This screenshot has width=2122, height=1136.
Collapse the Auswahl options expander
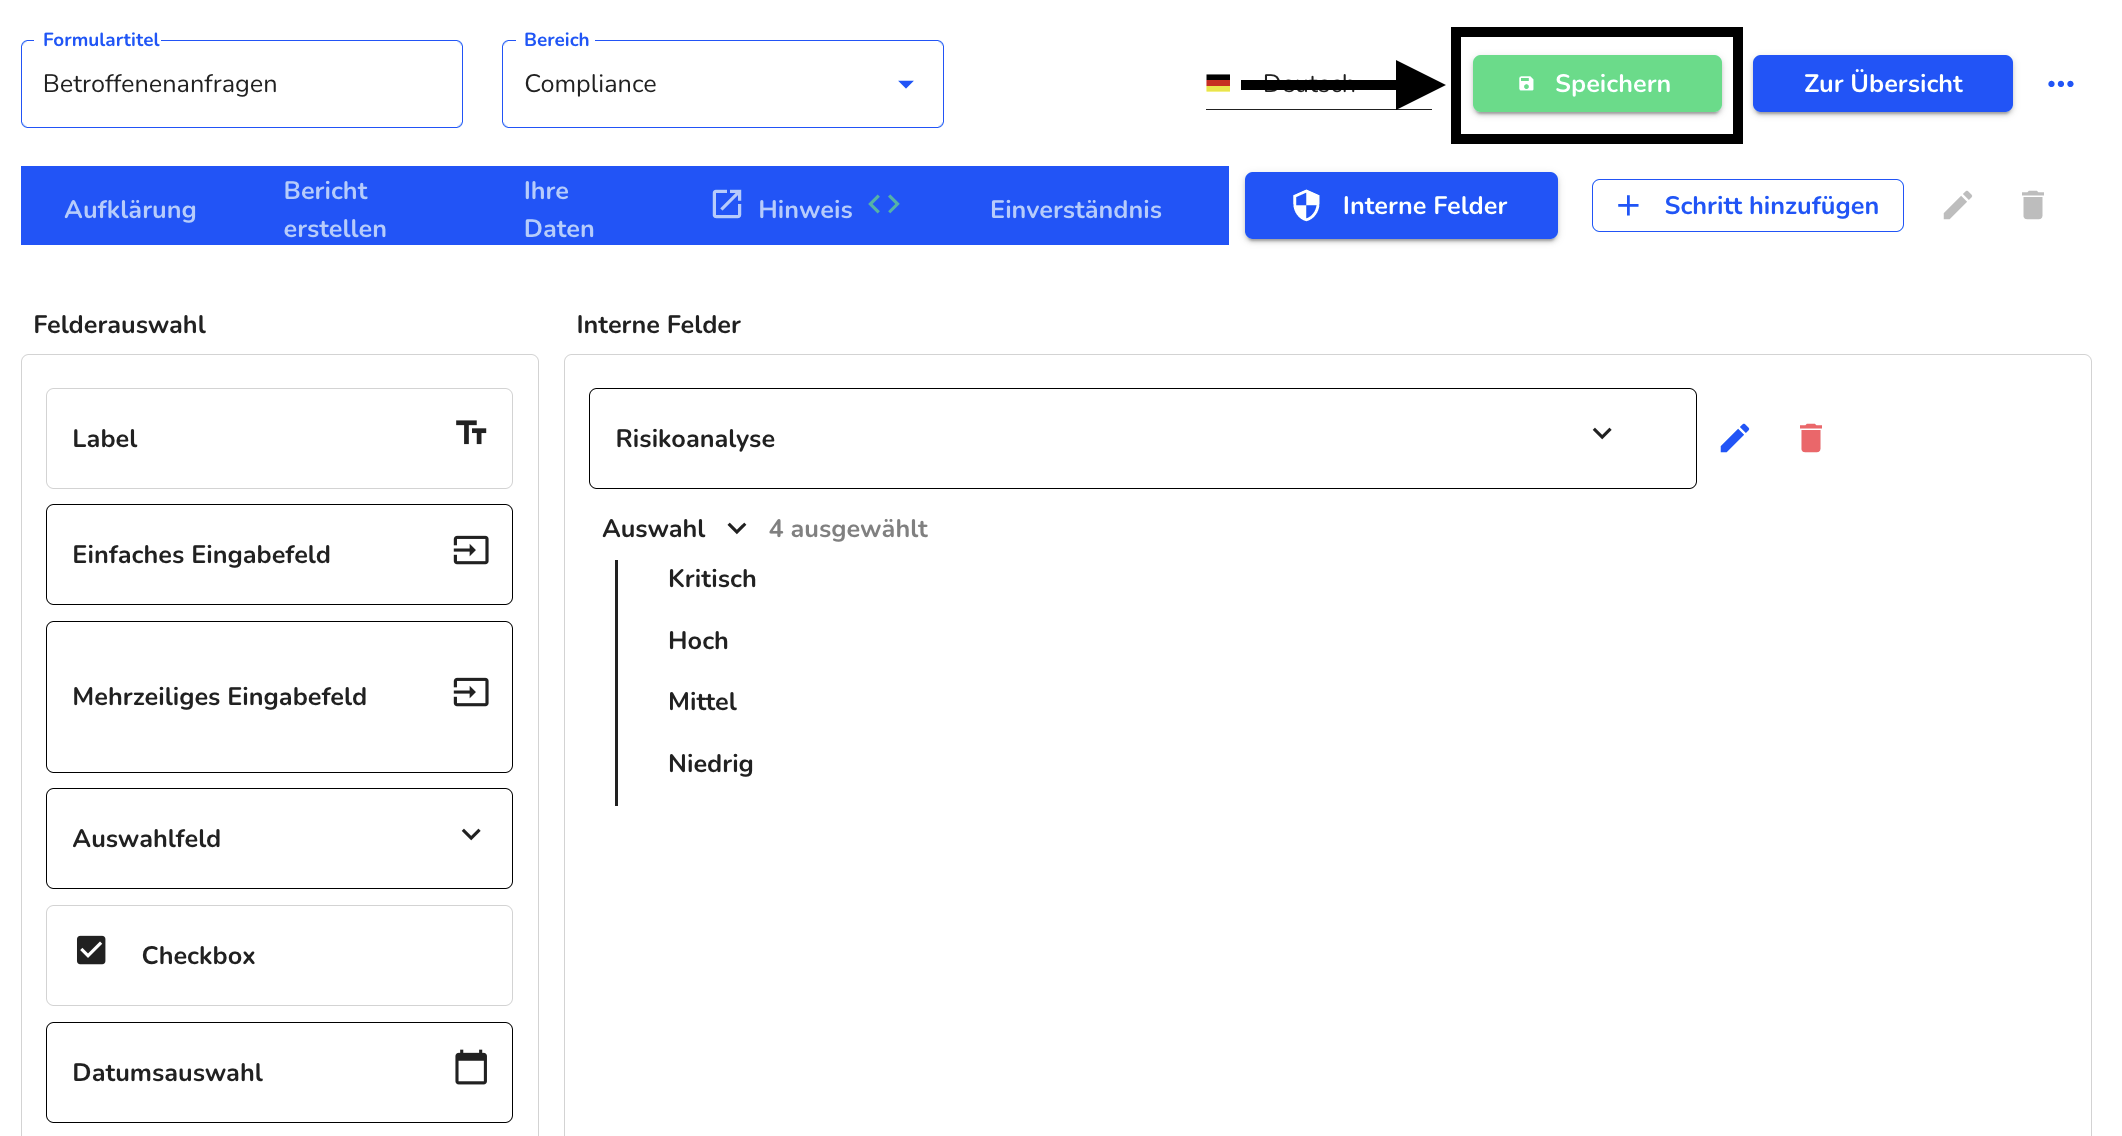(737, 528)
